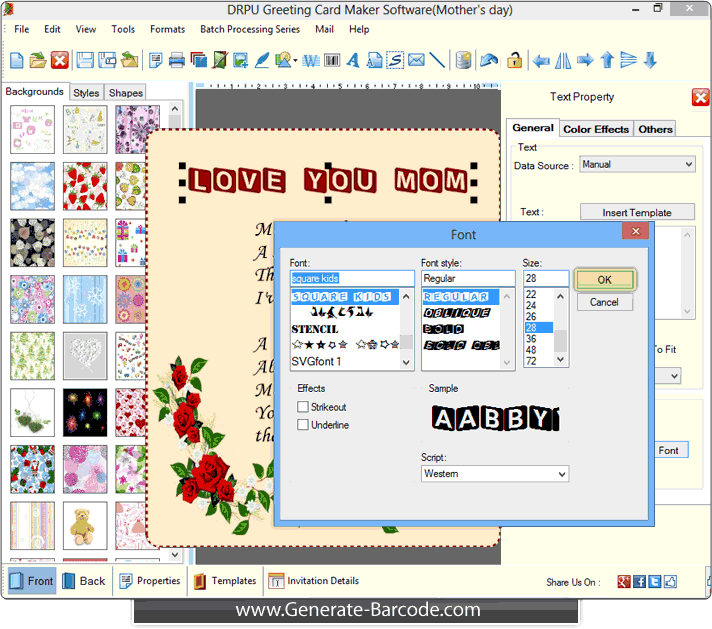
Task: Click the New blank document icon
Action: coord(17,60)
